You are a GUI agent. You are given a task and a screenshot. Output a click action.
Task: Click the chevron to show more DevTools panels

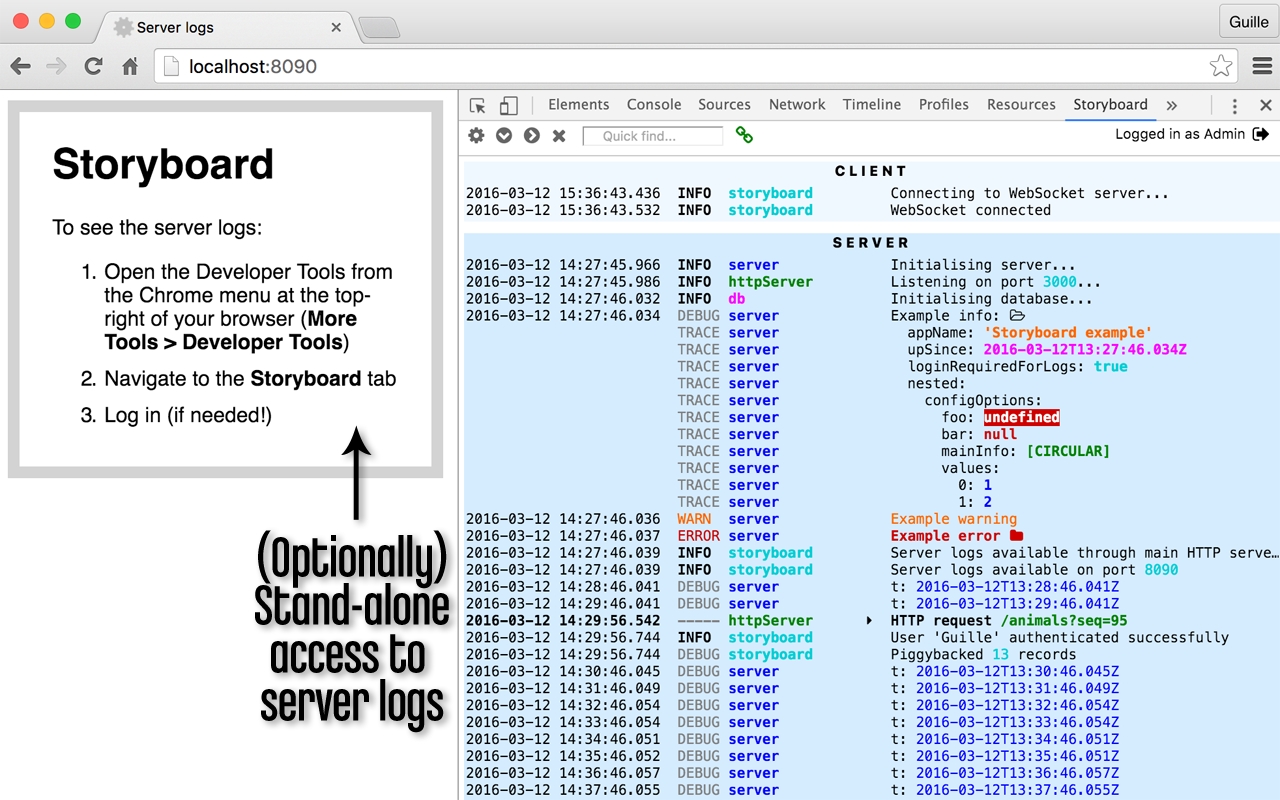[x=1172, y=104]
